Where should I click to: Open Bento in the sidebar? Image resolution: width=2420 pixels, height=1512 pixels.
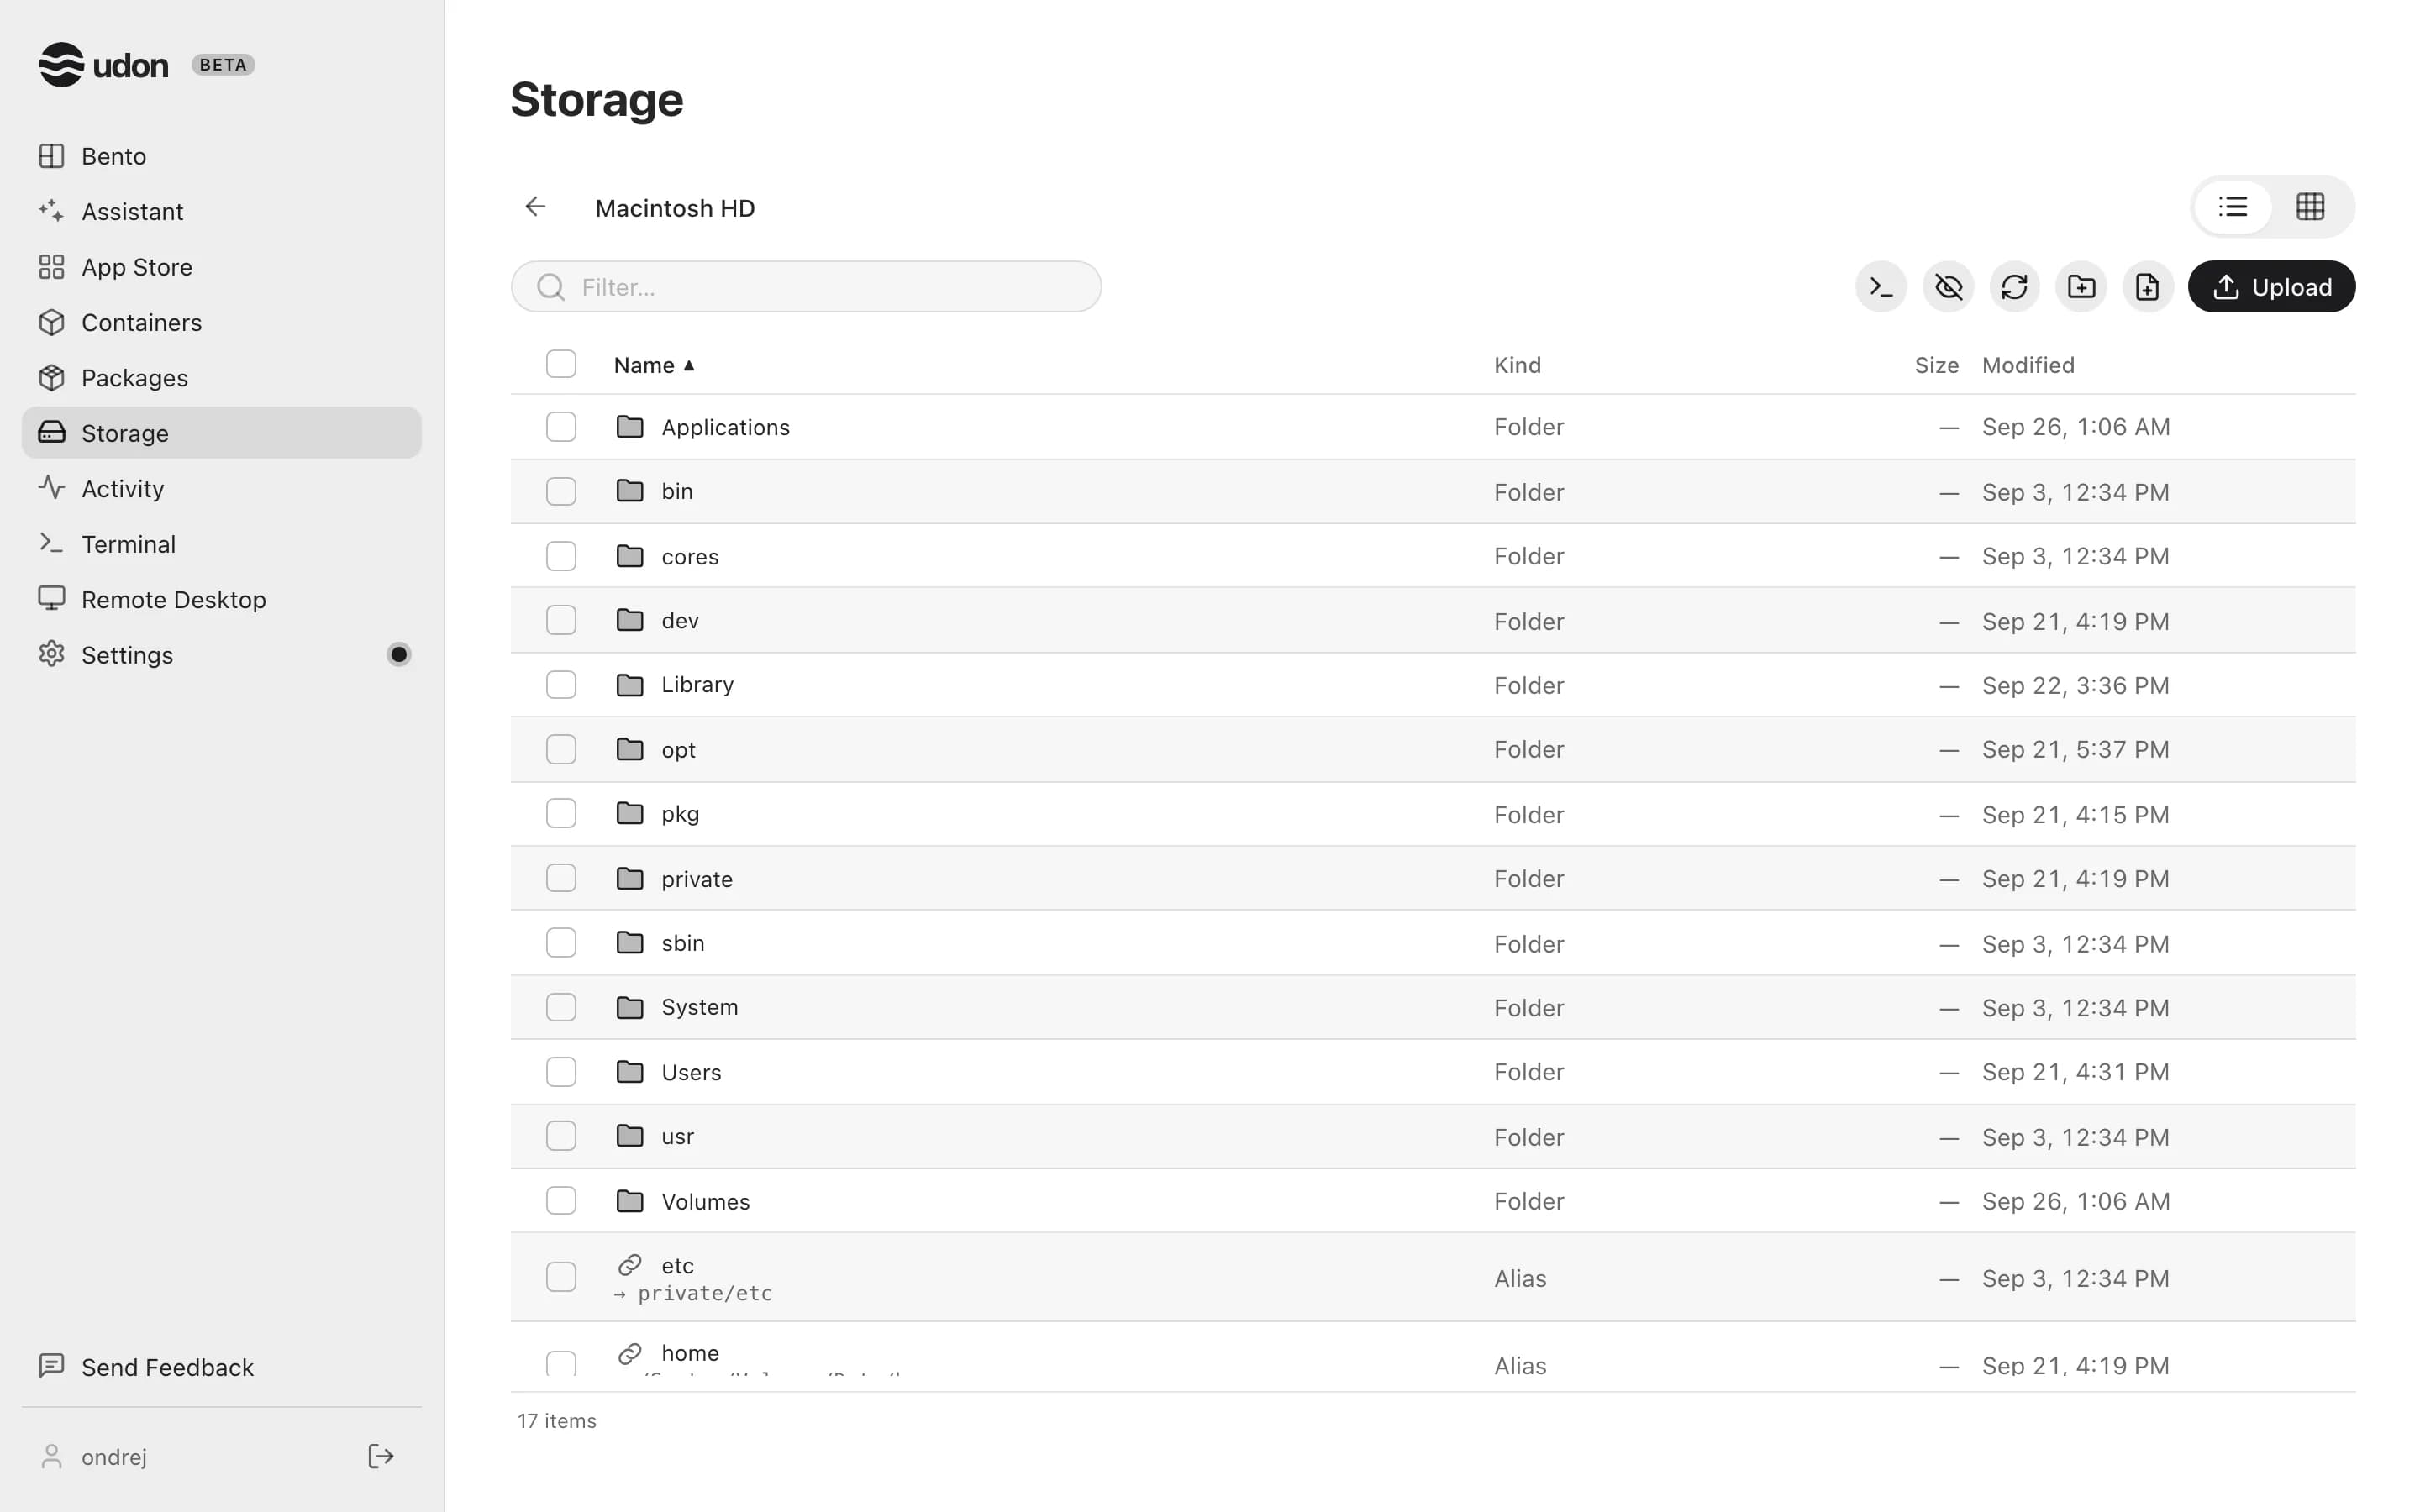221,156
